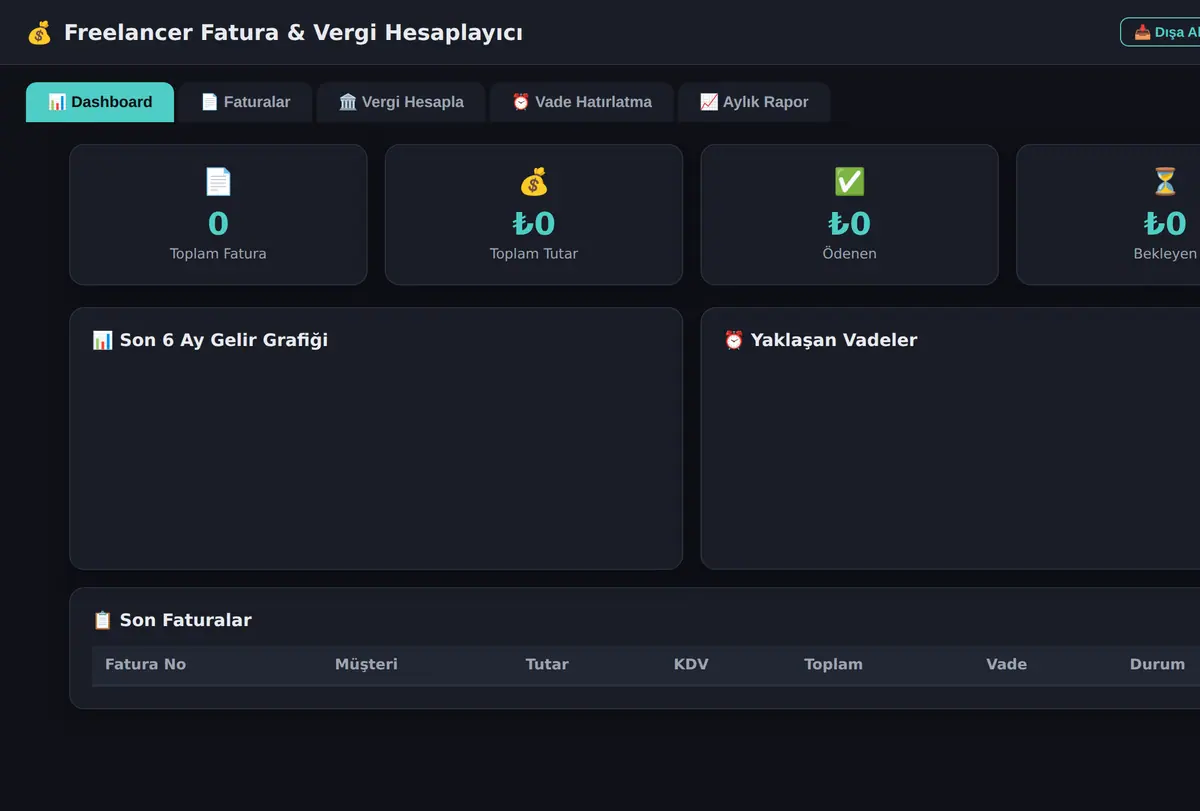
Task: Click the Toplam Fatura label
Action: click(x=218, y=254)
